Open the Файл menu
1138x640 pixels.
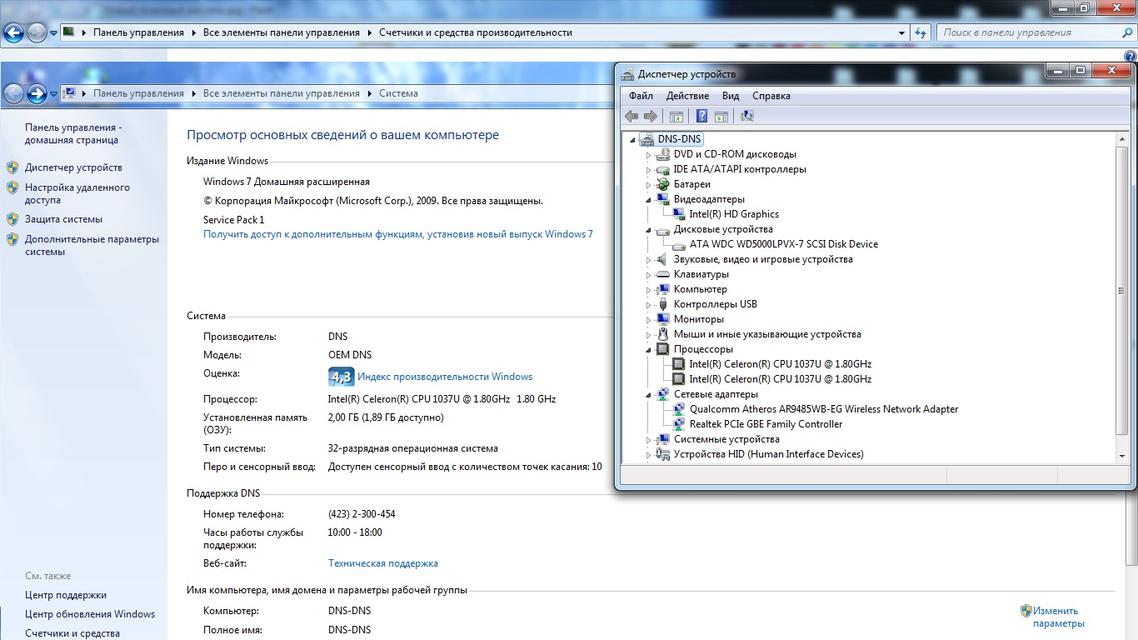(641, 96)
